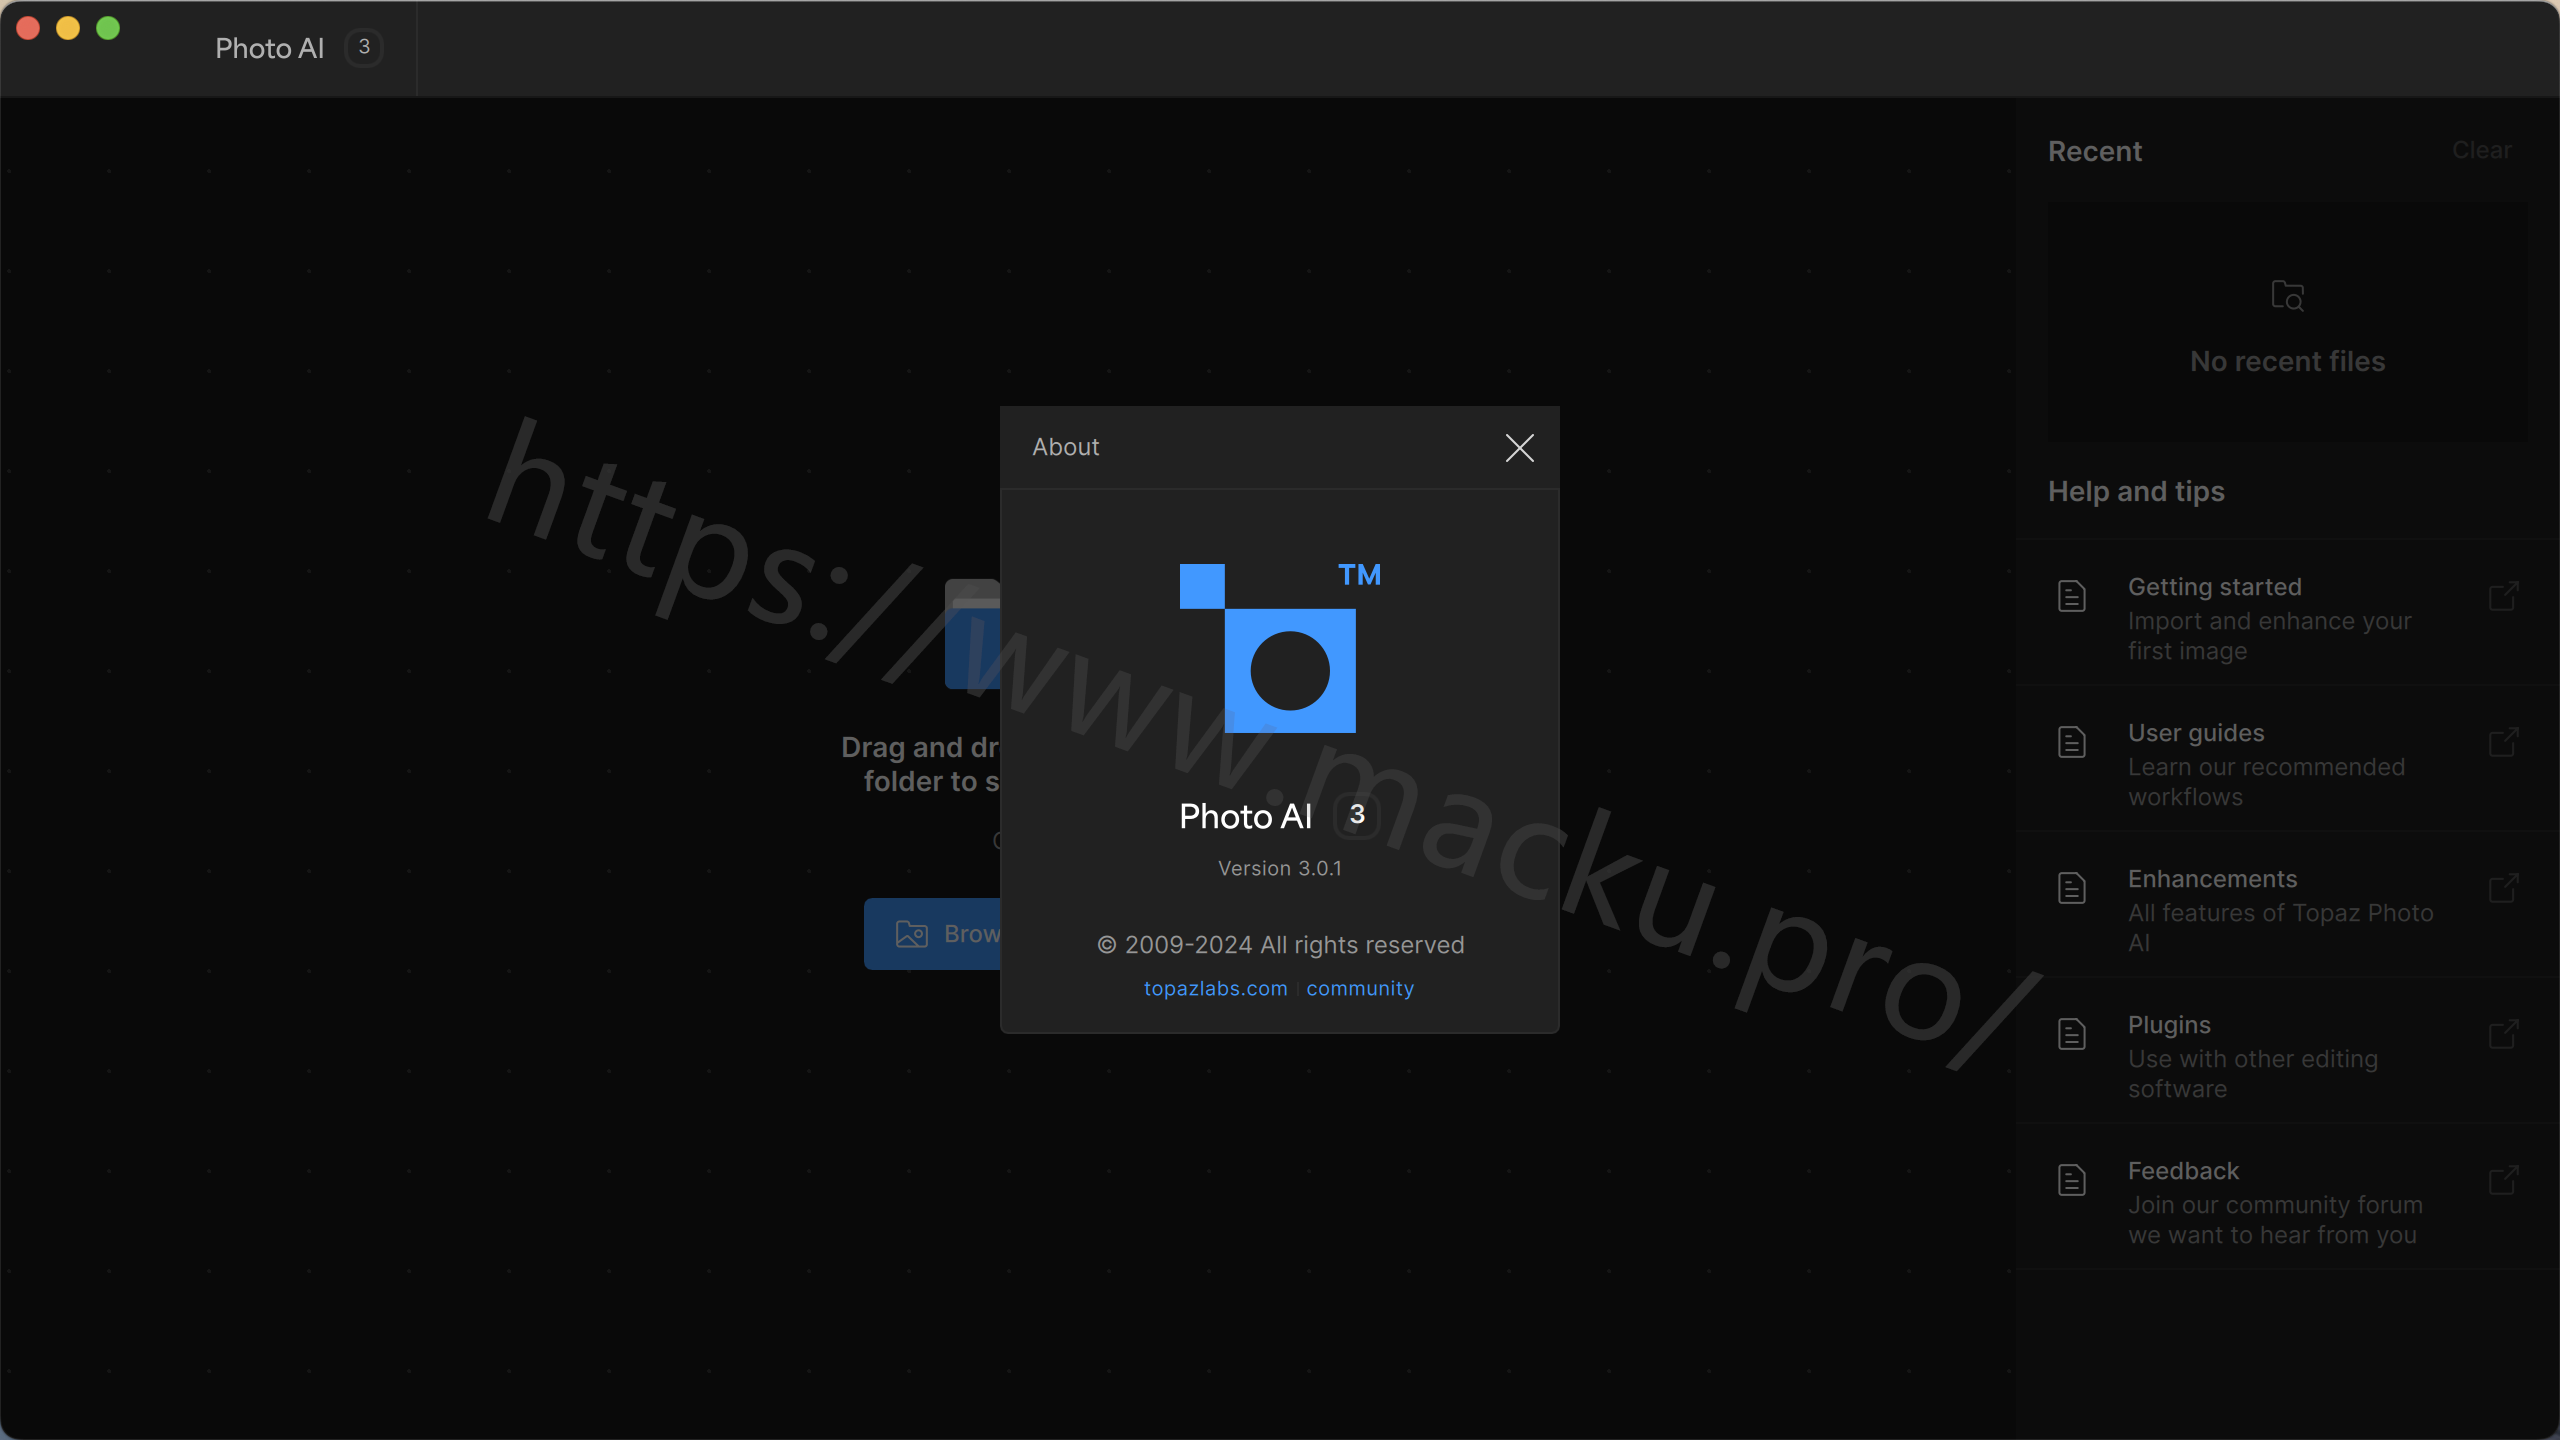Screen dimensions: 2560x1440
Task: Open the Enhancements help item
Action: point(2288,904)
